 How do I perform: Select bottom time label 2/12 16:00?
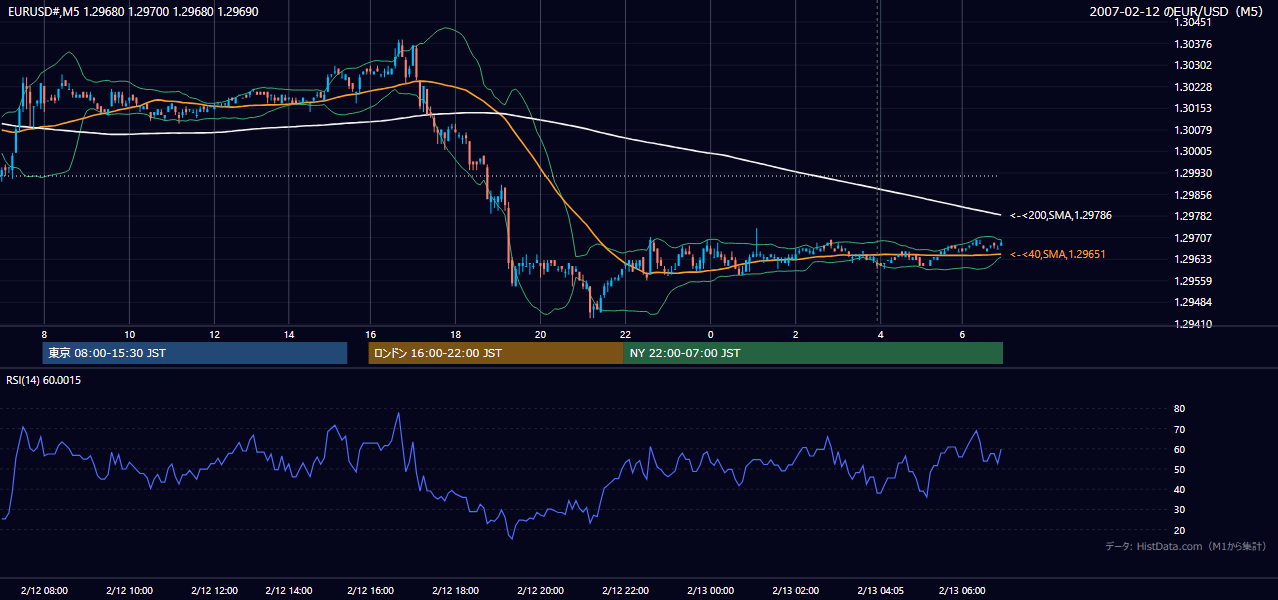pyautogui.click(x=370, y=590)
